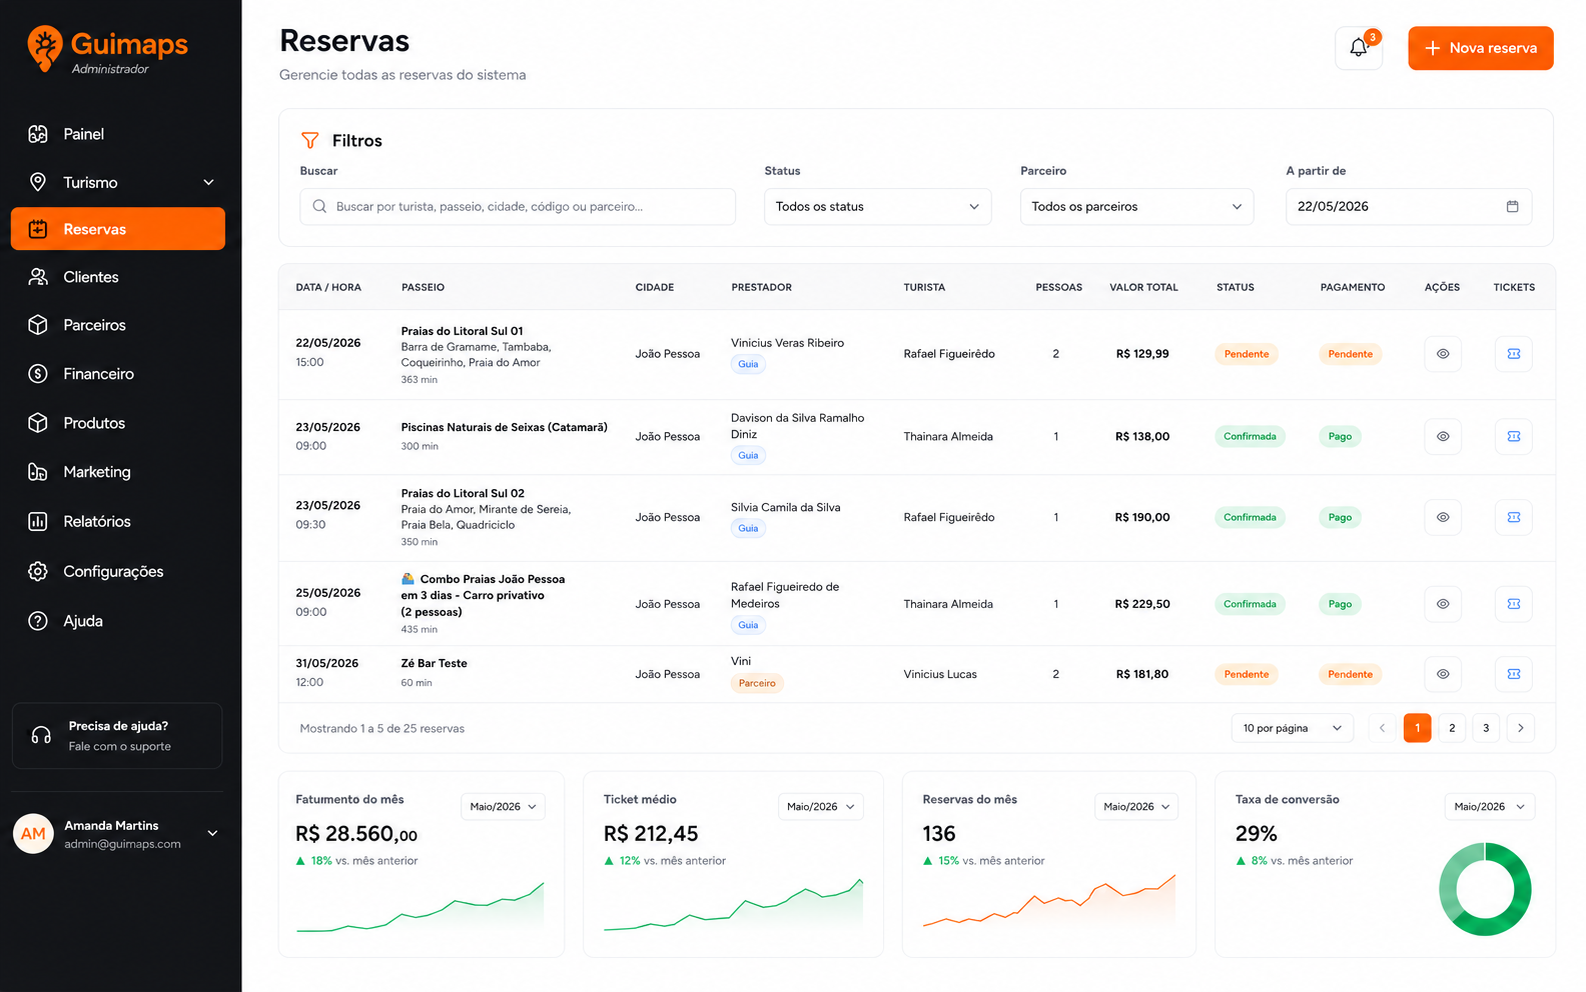Click the Fatumento do mês line chart
This screenshot has width=1586, height=992.
[x=420, y=907]
